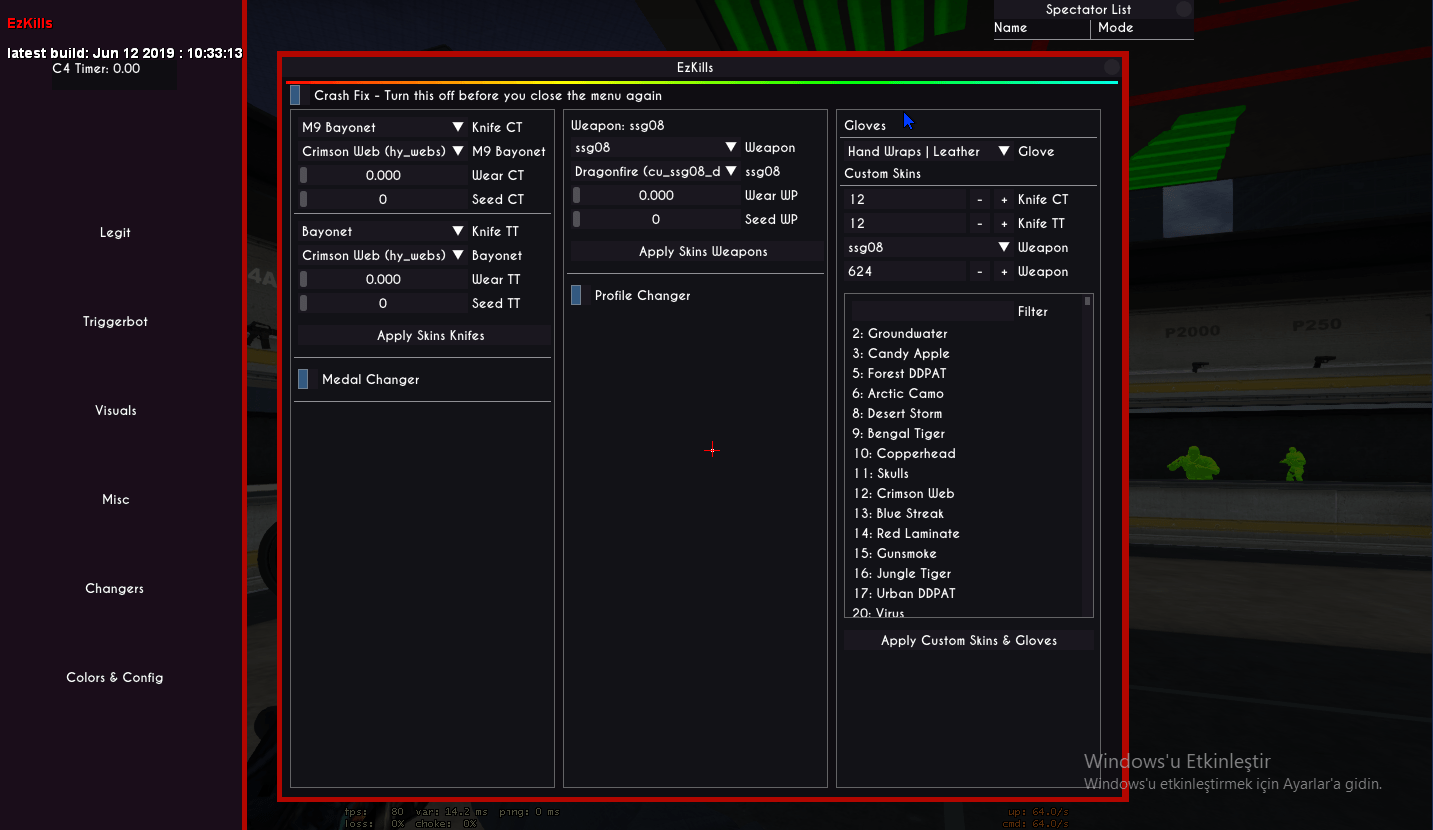Decrease Knife CT custom skin value with minus
The height and width of the screenshot is (830, 1433).
[x=980, y=199]
